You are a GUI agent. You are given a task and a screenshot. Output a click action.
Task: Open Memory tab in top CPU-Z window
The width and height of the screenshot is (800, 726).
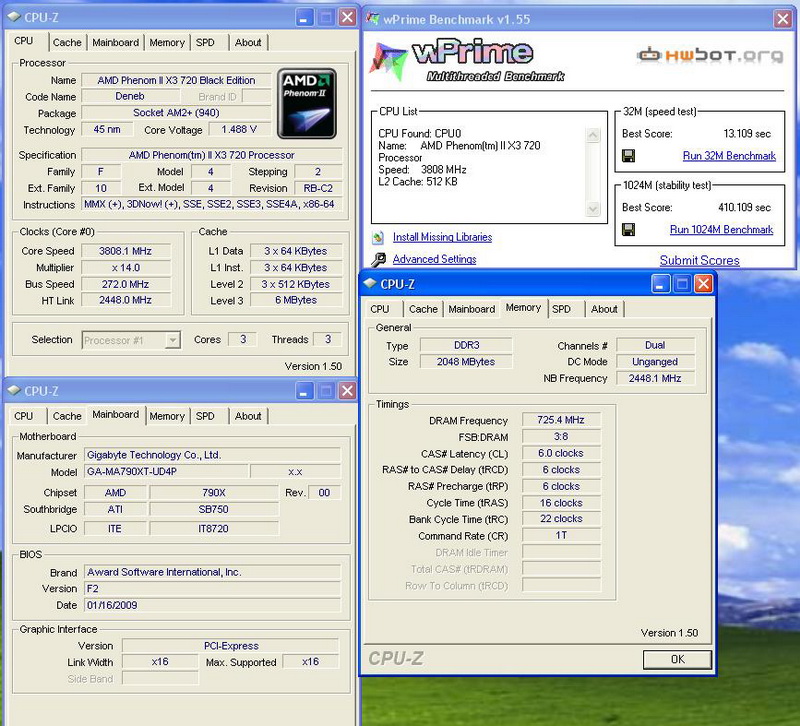pyautogui.click(x=167, y=42)
